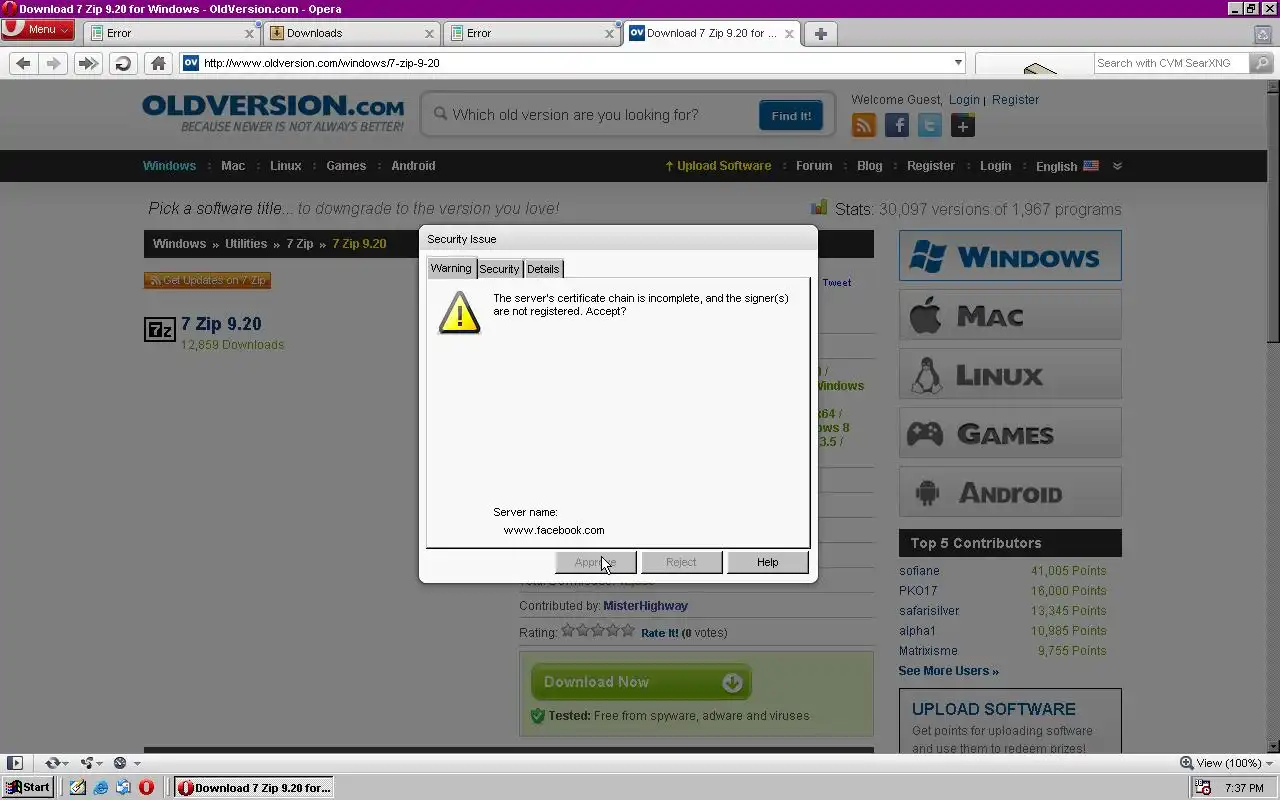Select the Warning tab in dialog
Image resolution: width=1280 pixels, height=800 pixels.
click(x=451, y=268)
